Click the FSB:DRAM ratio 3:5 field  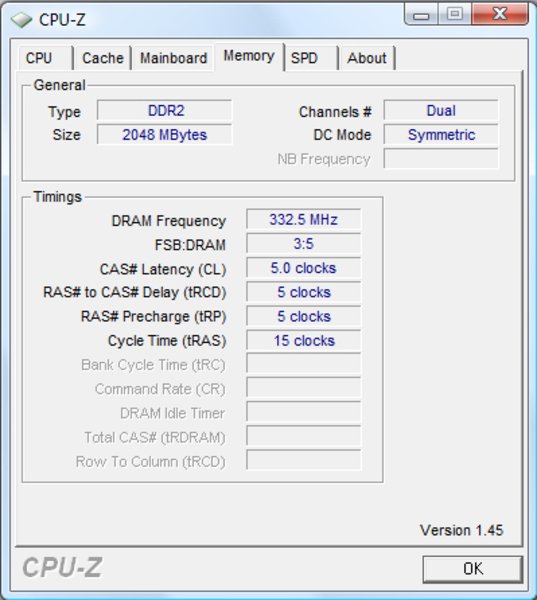(304, 244)
